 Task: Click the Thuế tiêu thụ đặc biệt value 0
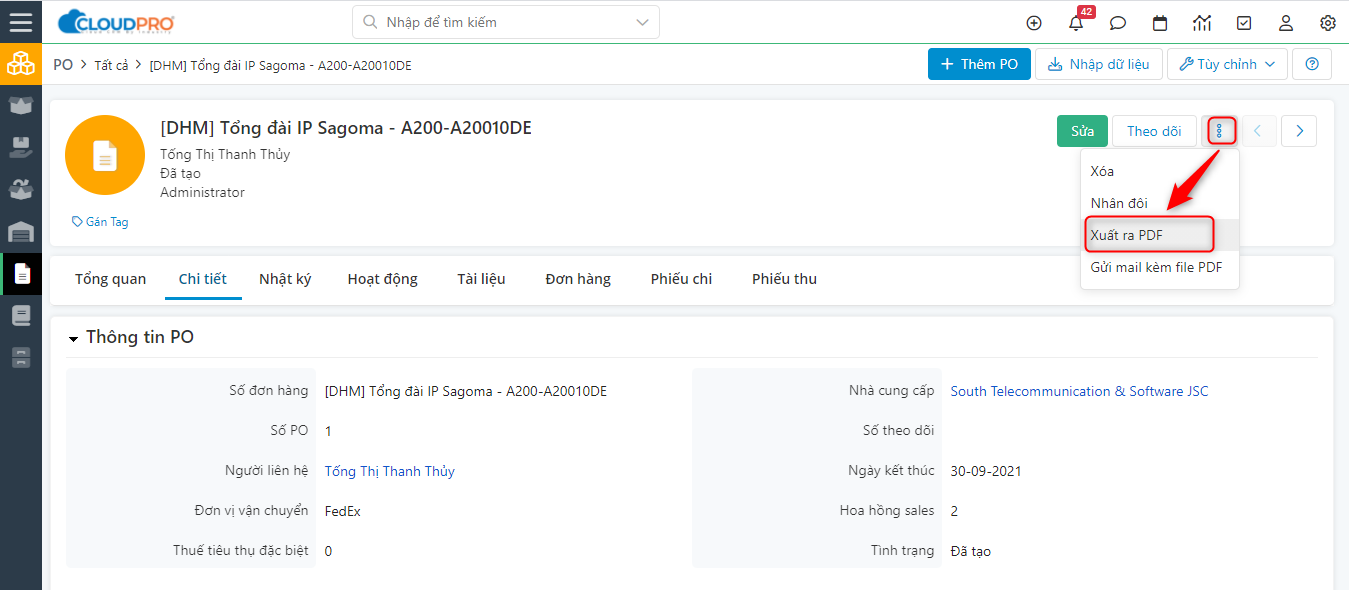click(328, 551)
